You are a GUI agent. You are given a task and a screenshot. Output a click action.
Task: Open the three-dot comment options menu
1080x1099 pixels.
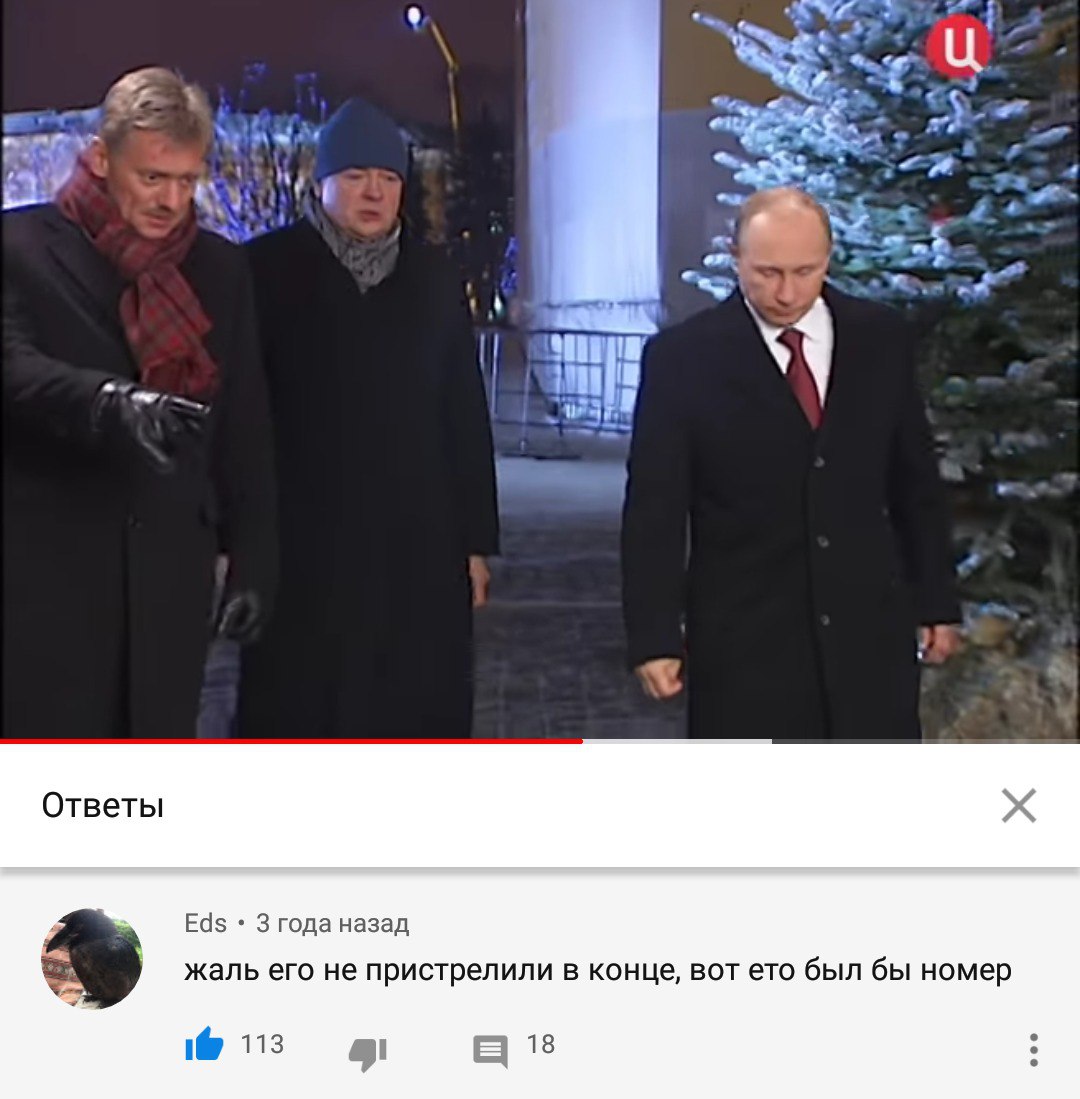1033,1049
